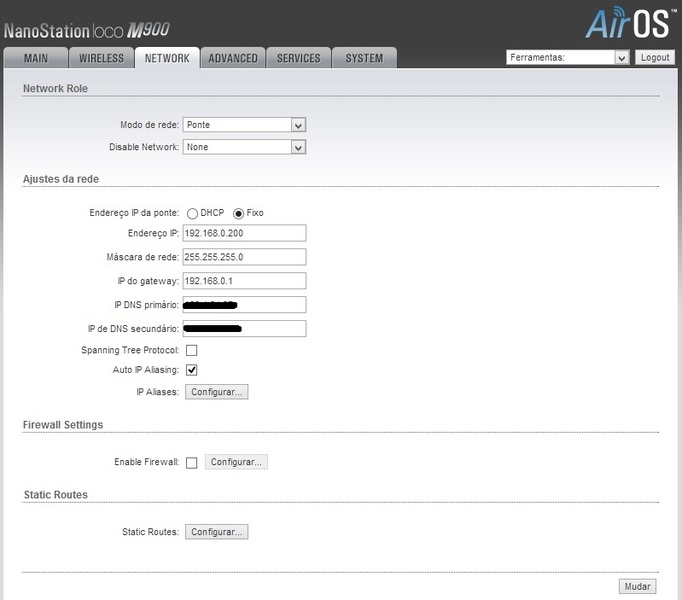Configure IP Aliases button
The image size is (682, 600).
click(x=217, y=392)
